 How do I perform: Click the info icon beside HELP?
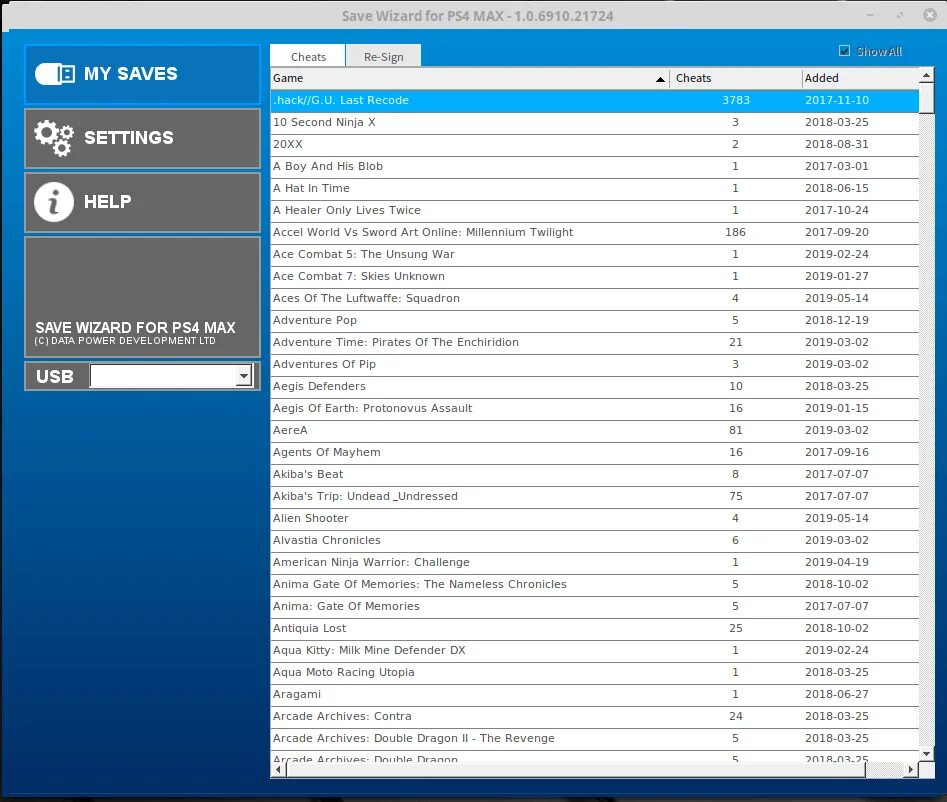(54, 202)
